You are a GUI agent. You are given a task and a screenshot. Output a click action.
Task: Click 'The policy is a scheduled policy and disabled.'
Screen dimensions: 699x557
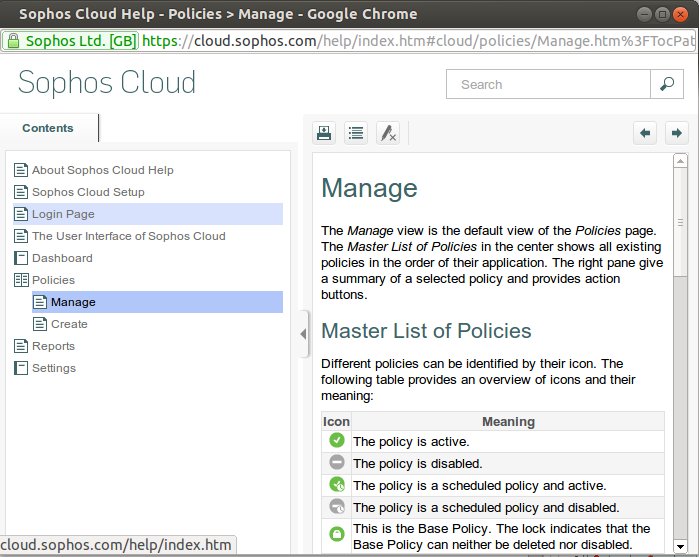point(486,507)
